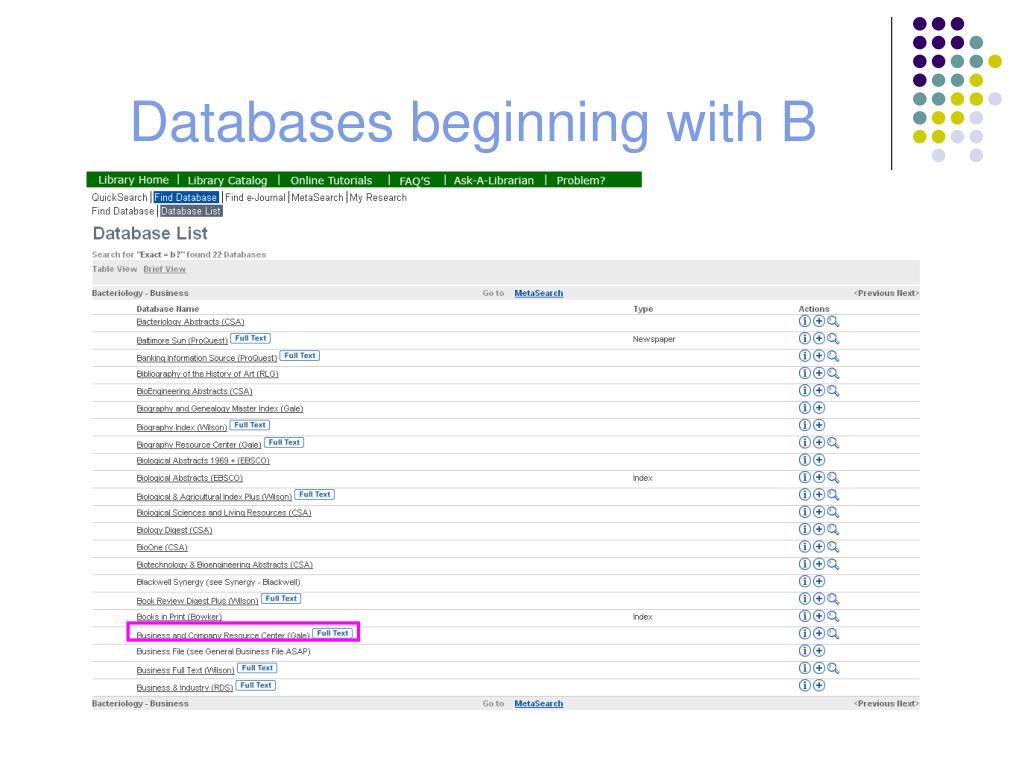Open Ask-A-Librarian menu item

click(x=494, y=180)
